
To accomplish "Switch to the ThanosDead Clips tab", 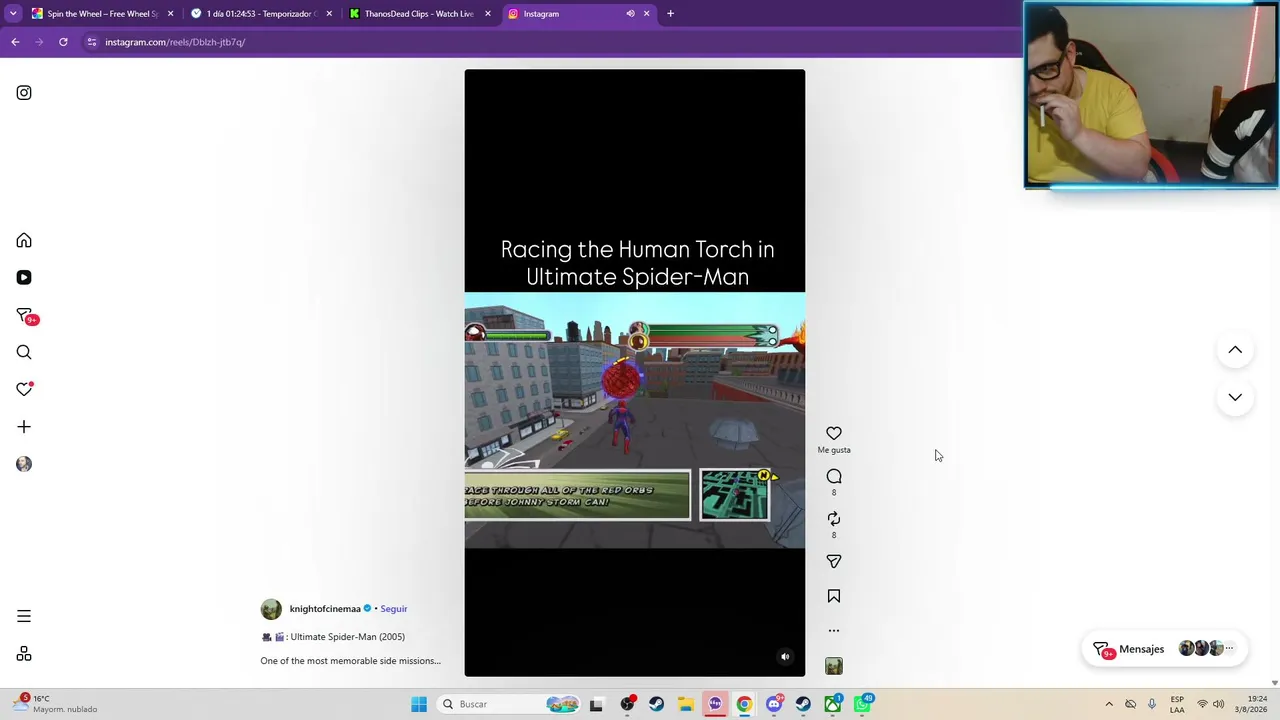I will (419, 14).
